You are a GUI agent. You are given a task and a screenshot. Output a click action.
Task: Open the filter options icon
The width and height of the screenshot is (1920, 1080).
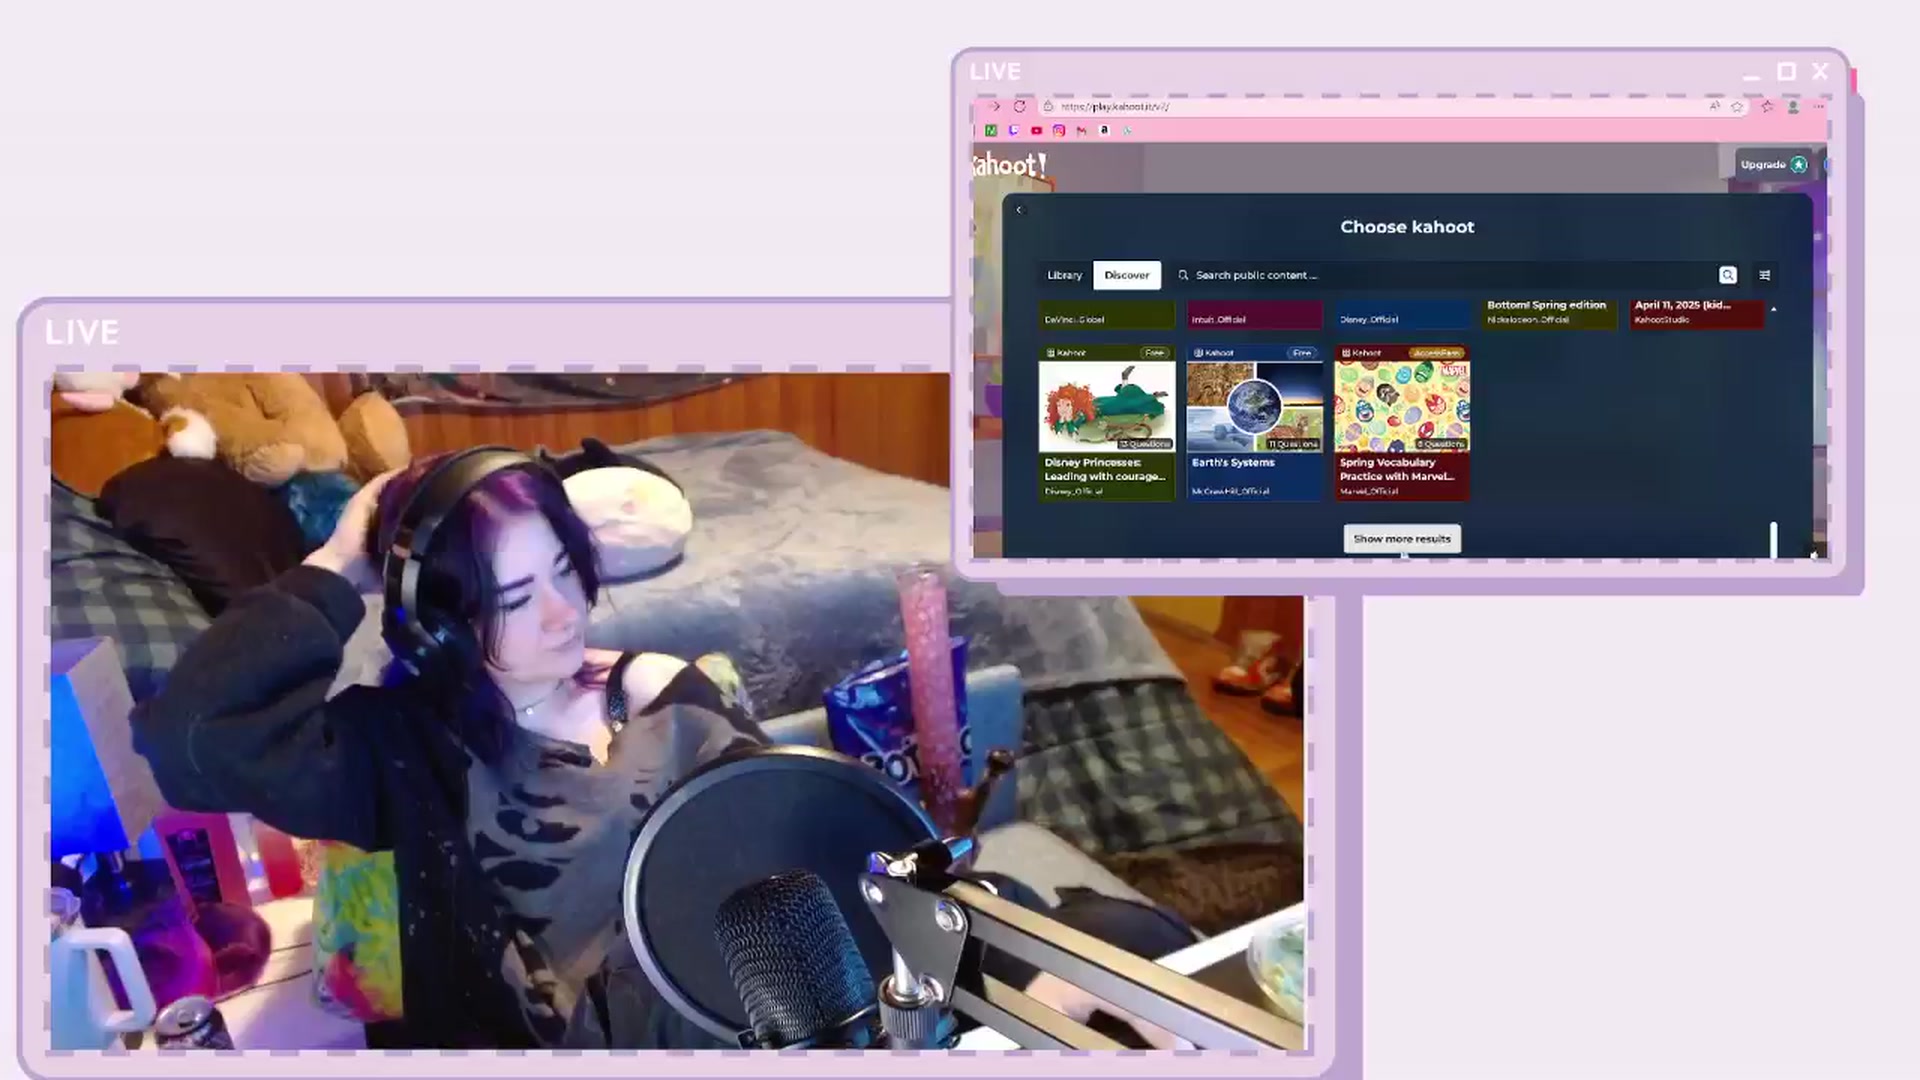tap(1765, 275)
